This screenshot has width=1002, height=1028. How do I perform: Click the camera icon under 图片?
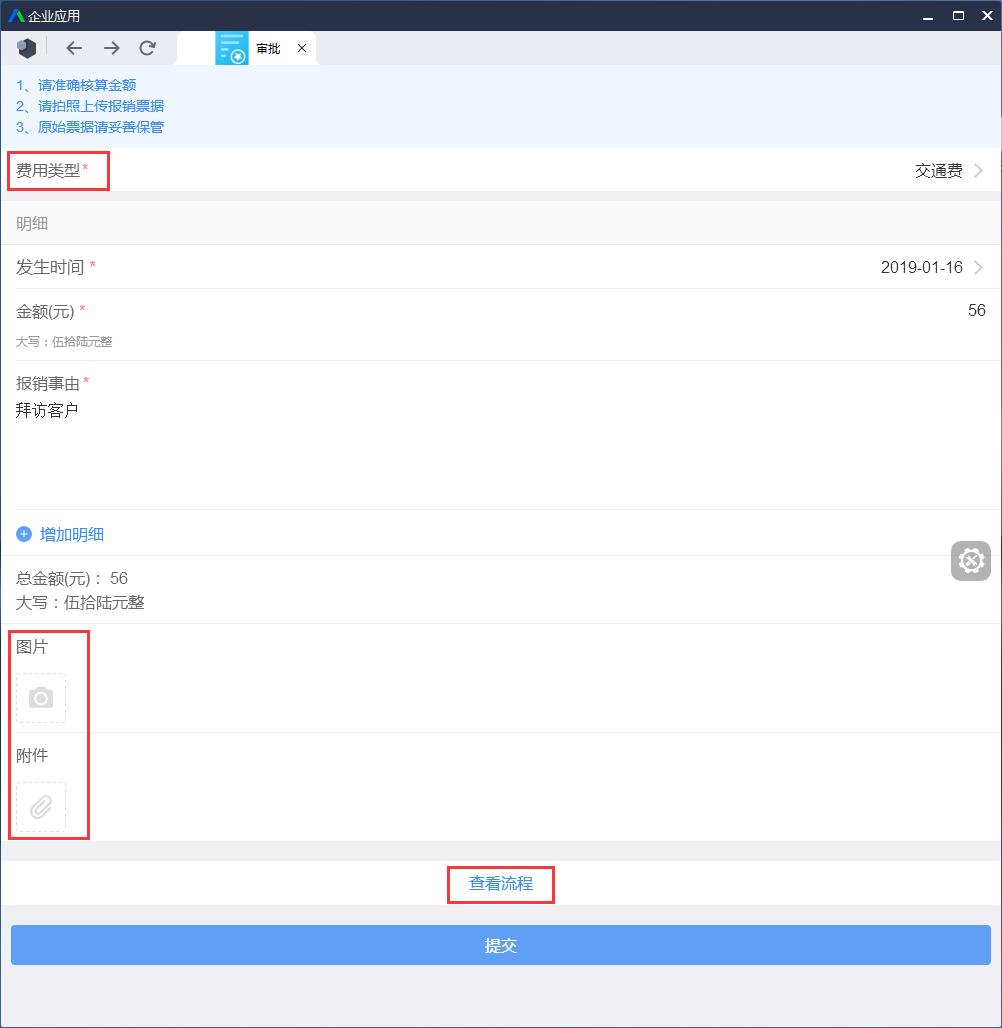point(40,698)
